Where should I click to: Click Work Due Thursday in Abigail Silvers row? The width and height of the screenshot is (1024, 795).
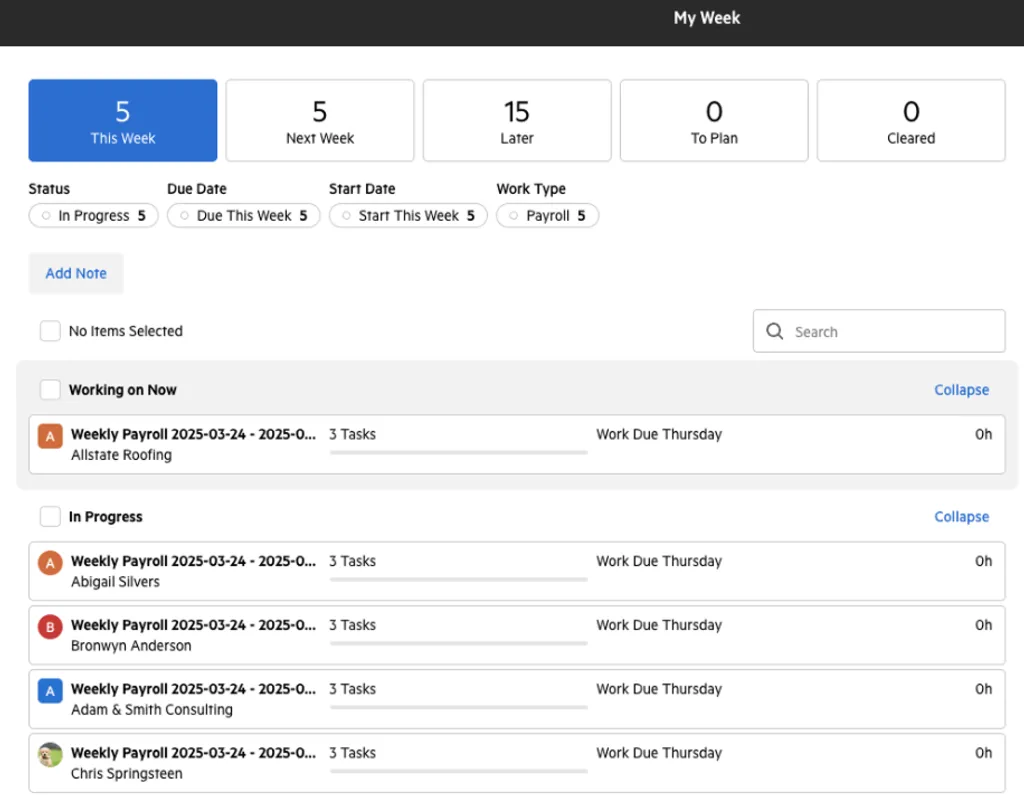tap(659, 561)
